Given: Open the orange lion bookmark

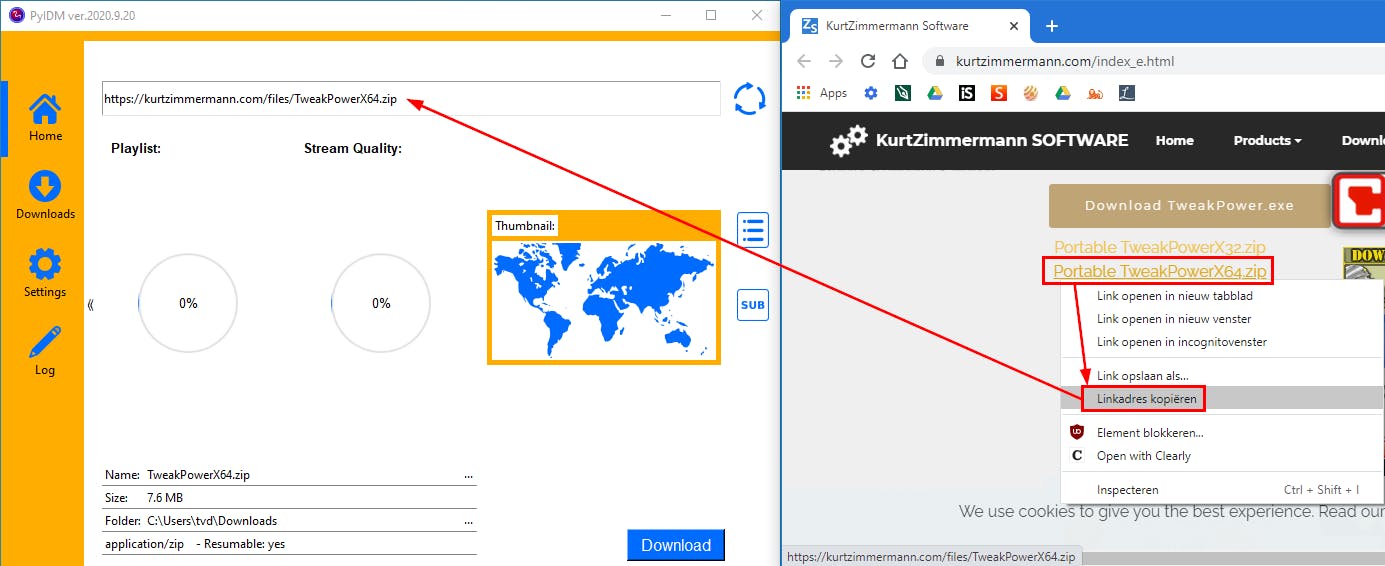Looking at the screenshot, I should (x=1095, y=93).
